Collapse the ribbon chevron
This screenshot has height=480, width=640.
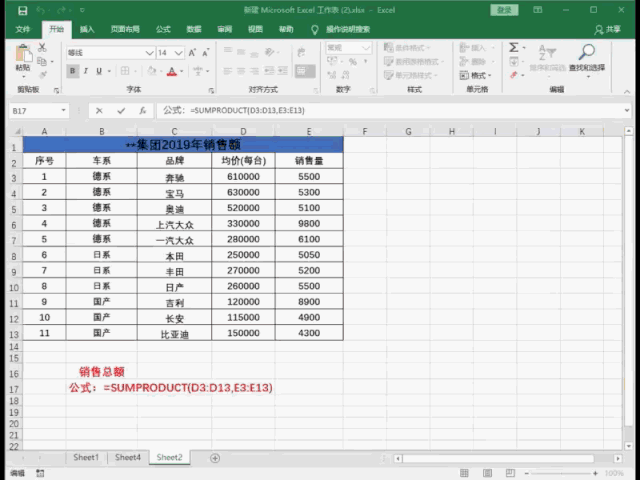627,92
